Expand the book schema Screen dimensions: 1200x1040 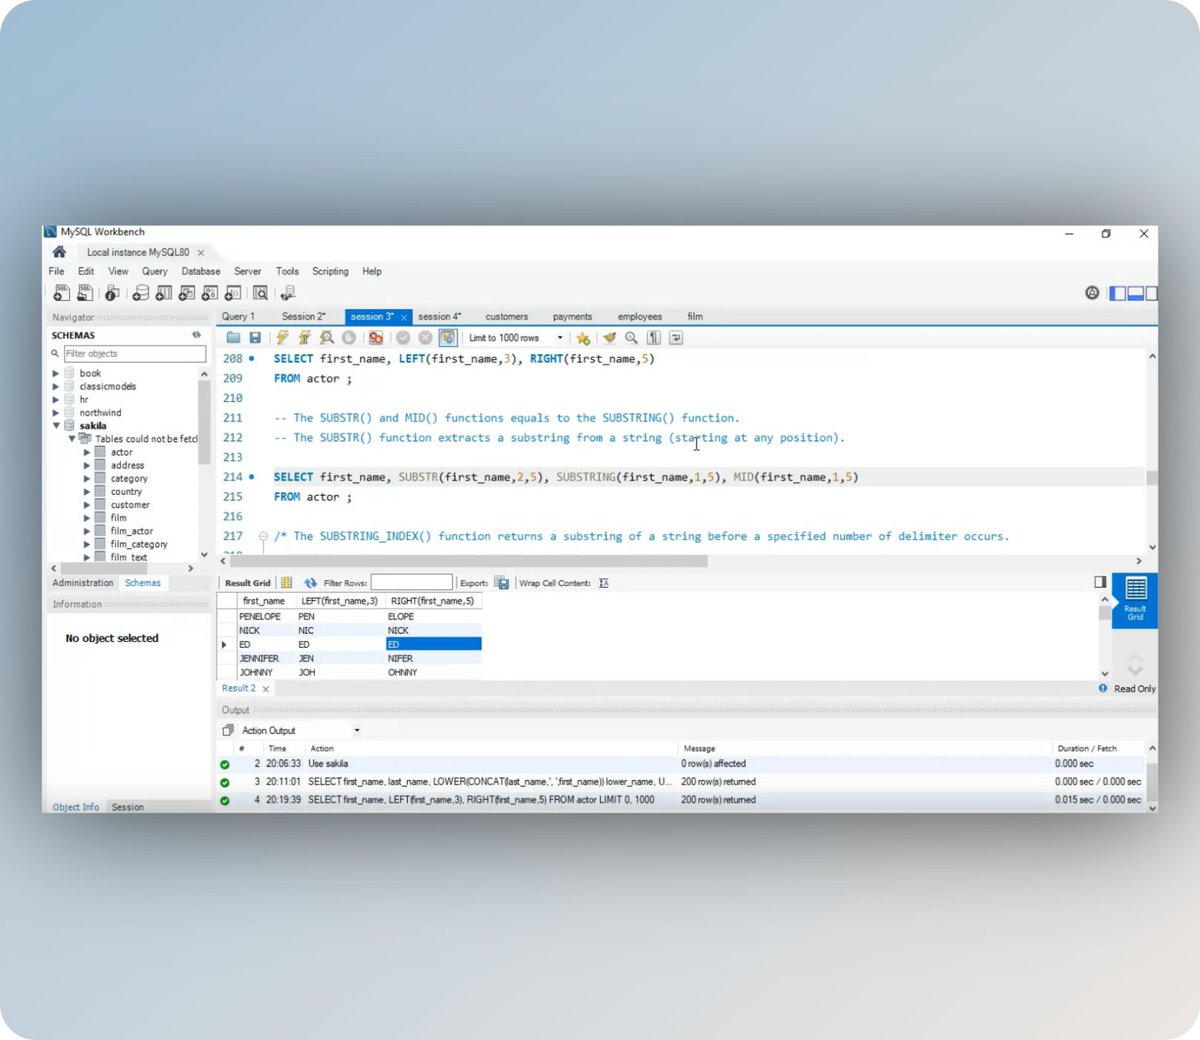[56, 373]
